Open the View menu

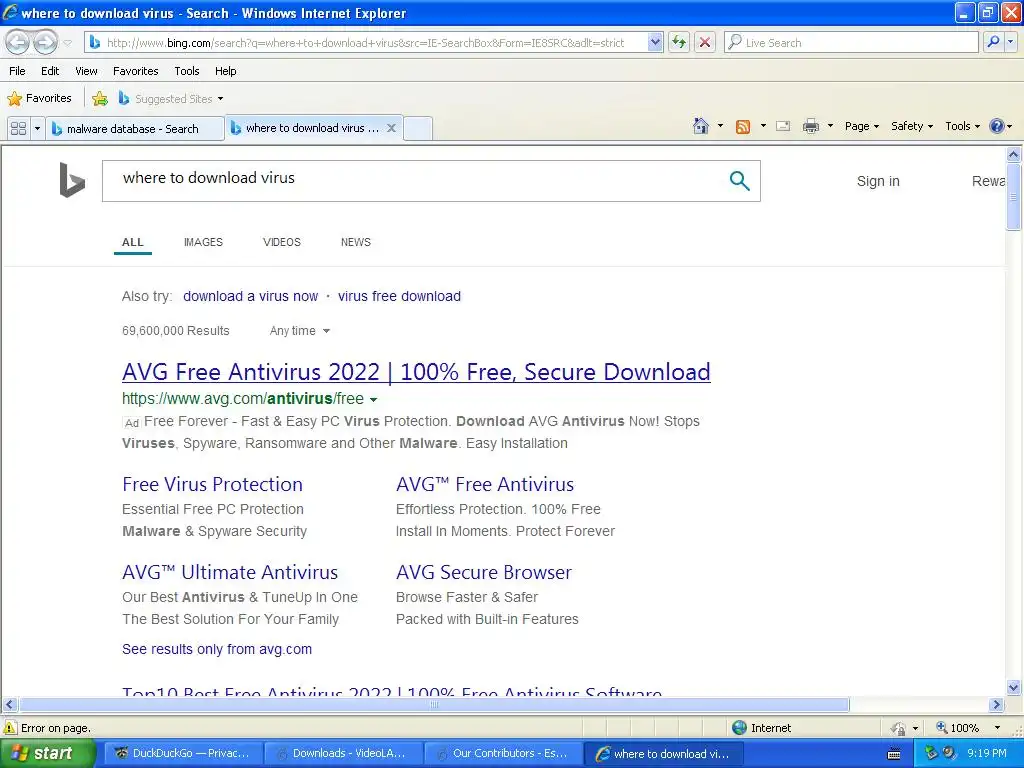coord(86,71)
